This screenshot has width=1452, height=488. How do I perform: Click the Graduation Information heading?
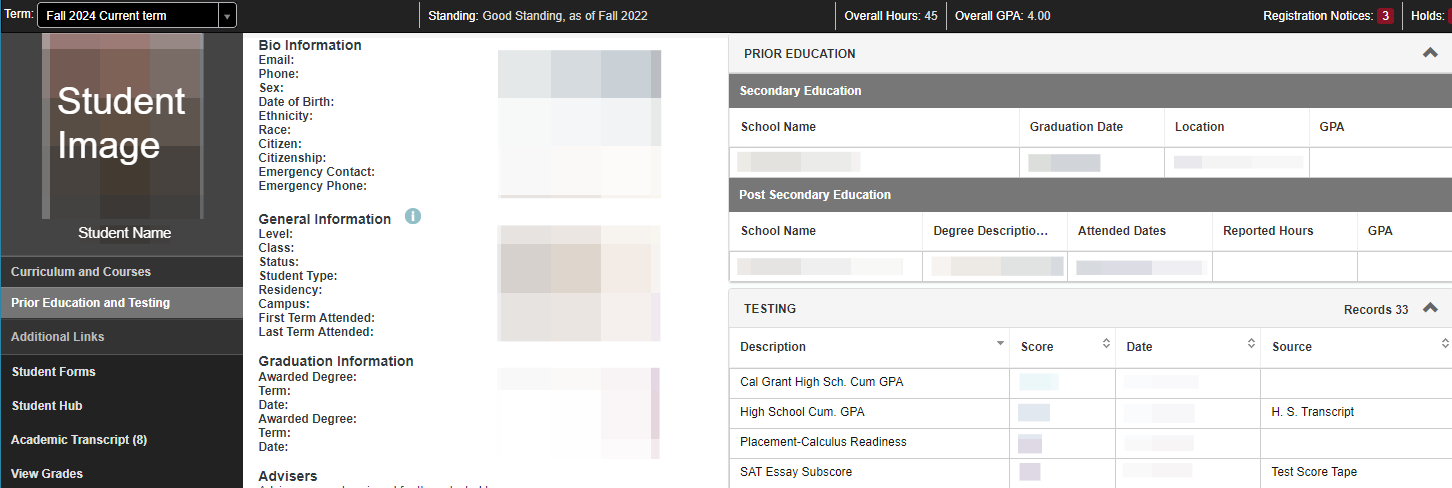pos(336,361)
